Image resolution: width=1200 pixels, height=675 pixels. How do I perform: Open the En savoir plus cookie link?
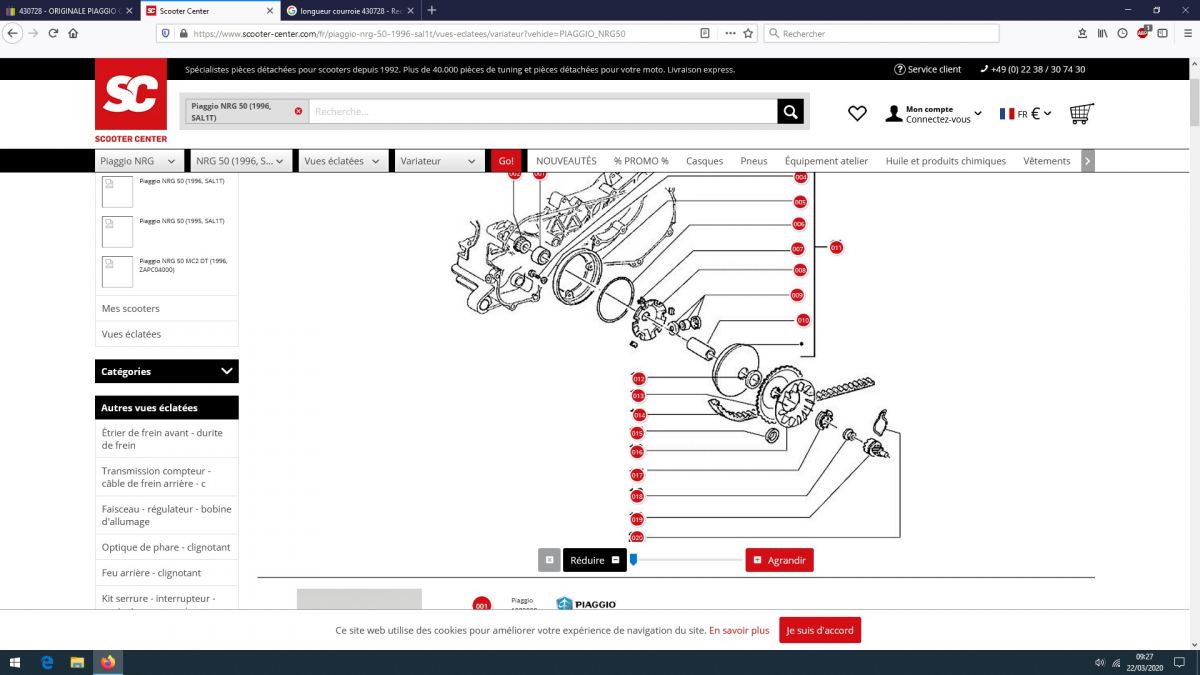coord(739,630)
